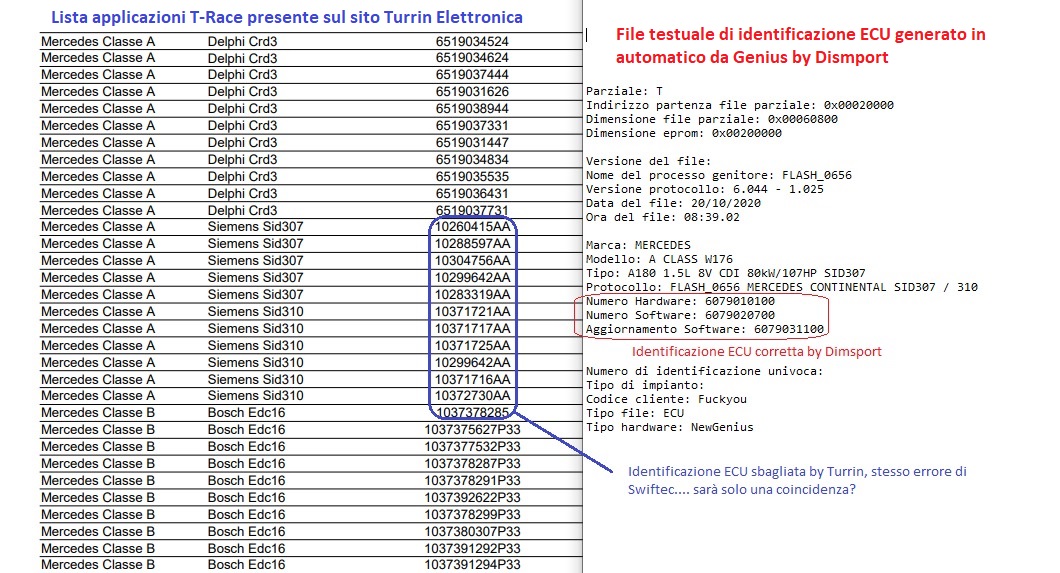1060x573 pixels.
Task: Select the 1037378285 Bosch Edc16 code
Action: click(474, 413)
